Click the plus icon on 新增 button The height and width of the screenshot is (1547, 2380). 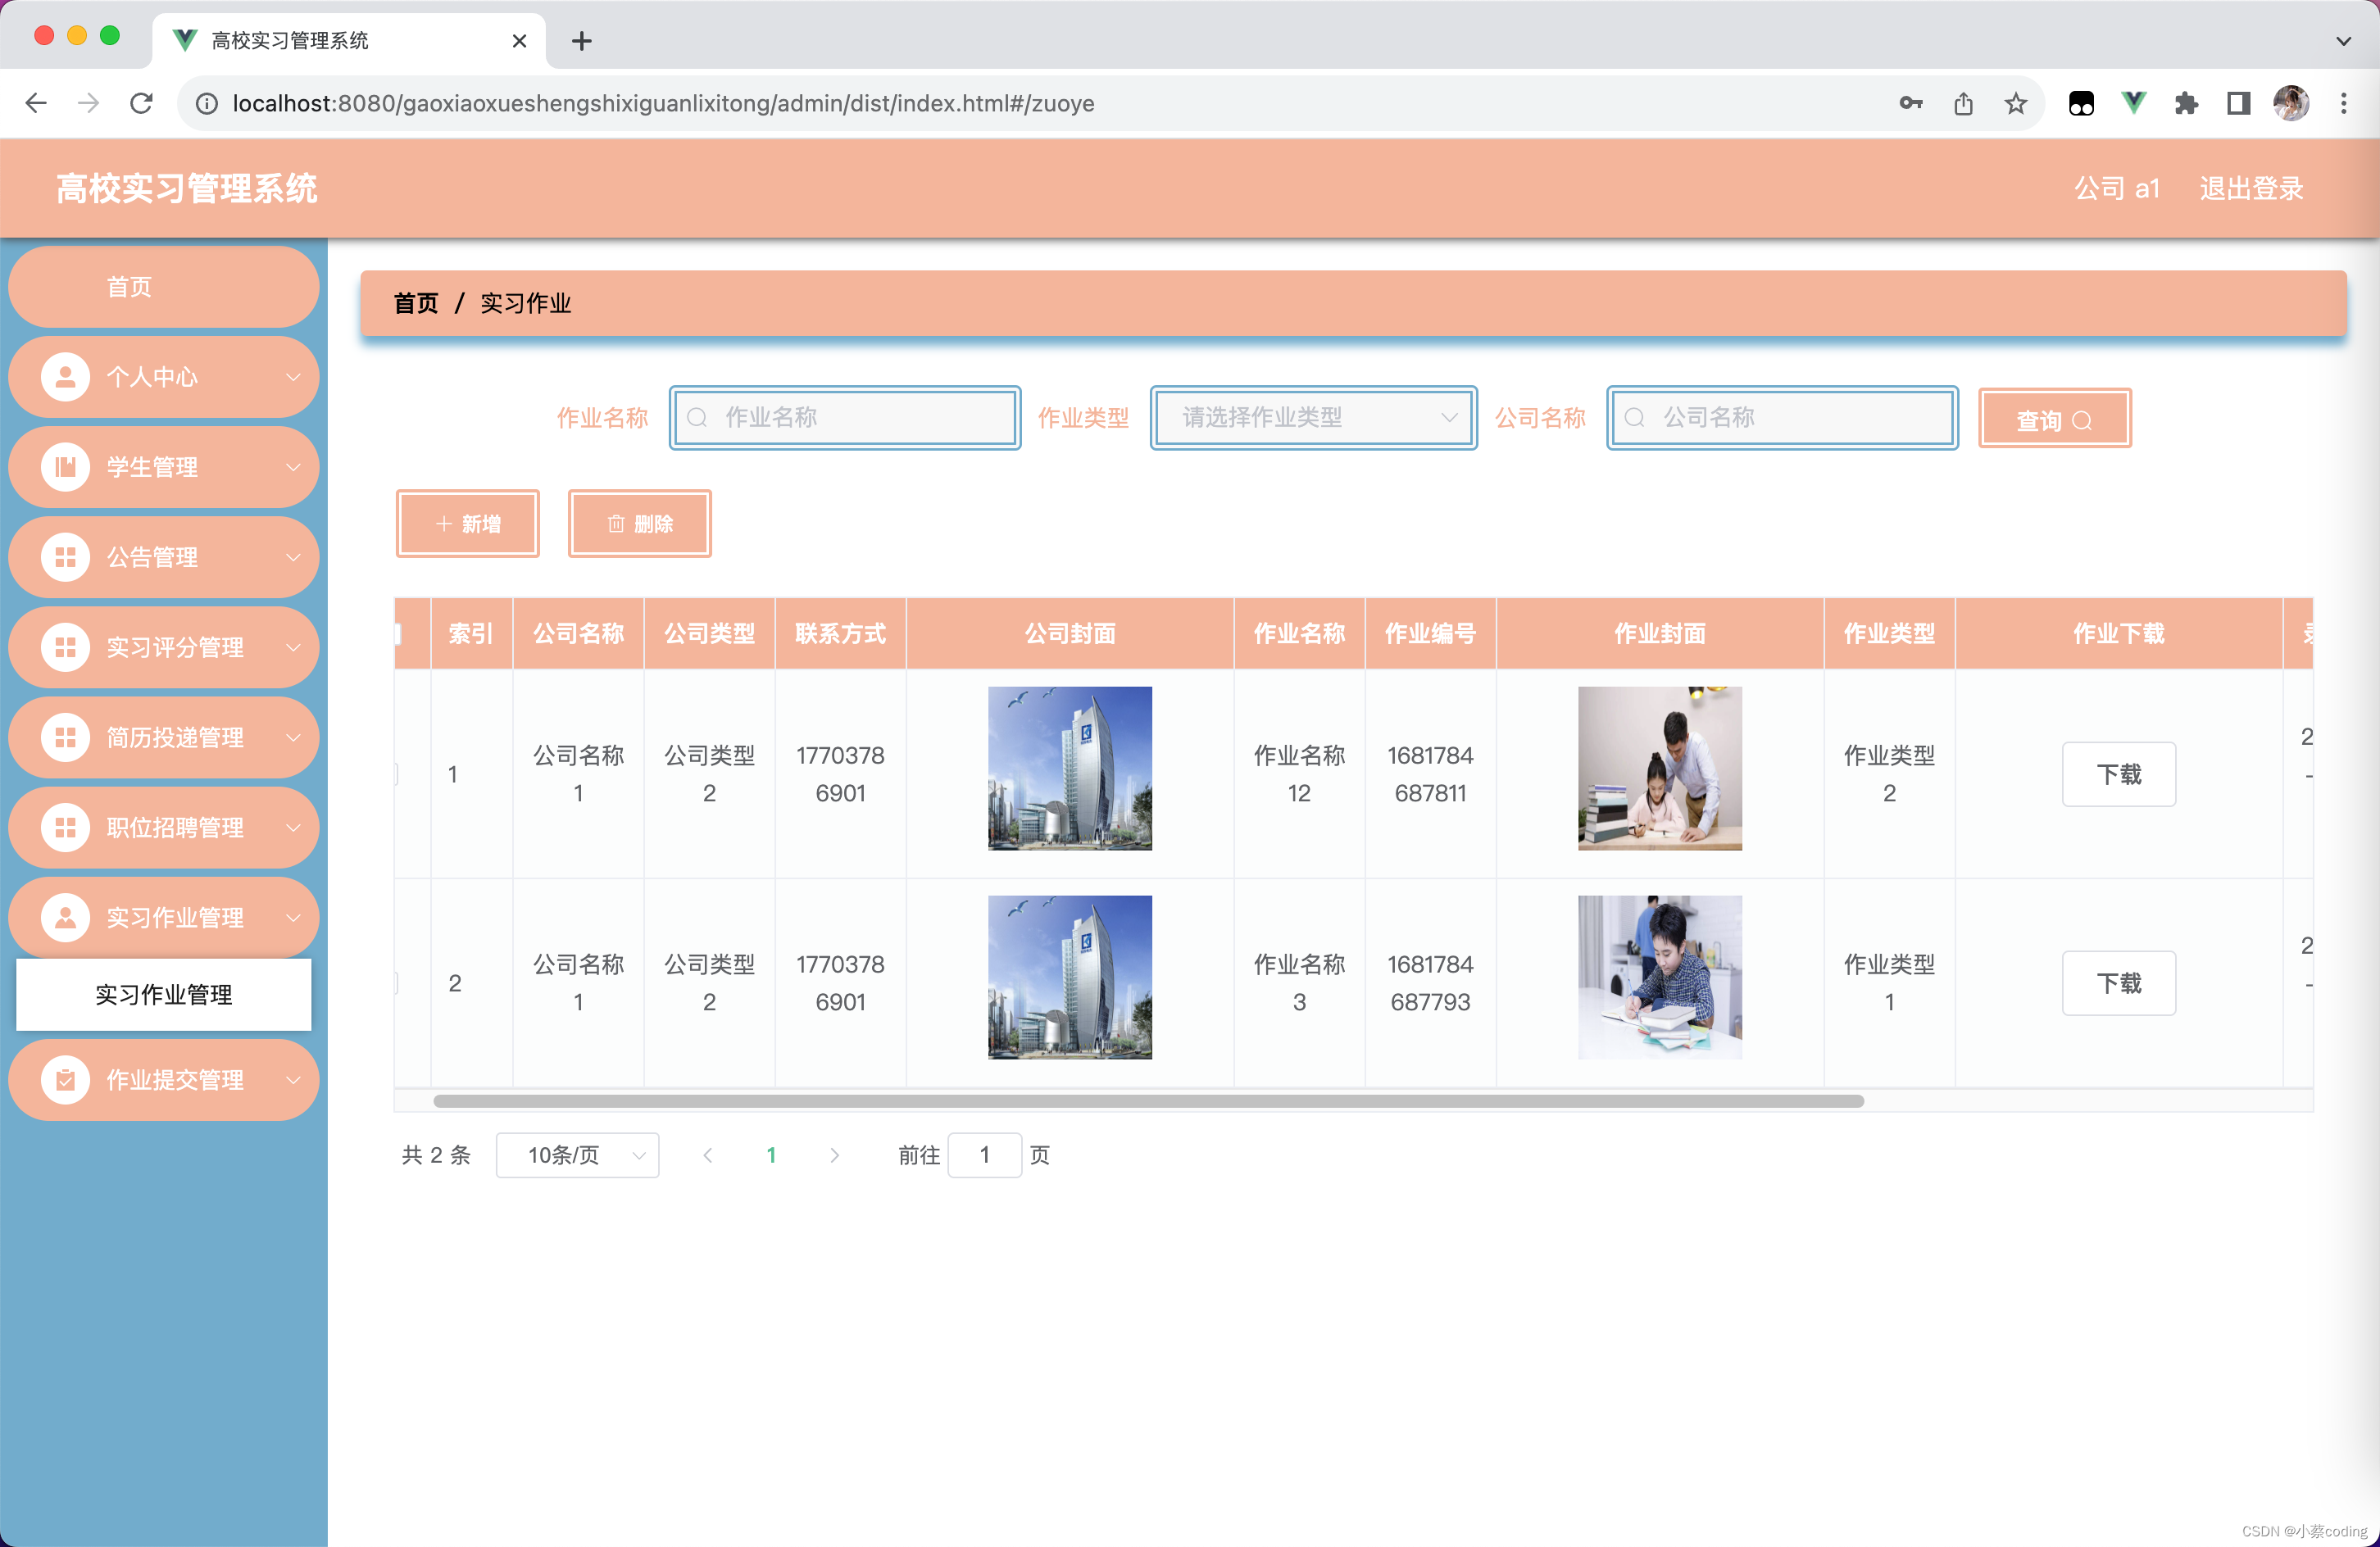(444, 524)
